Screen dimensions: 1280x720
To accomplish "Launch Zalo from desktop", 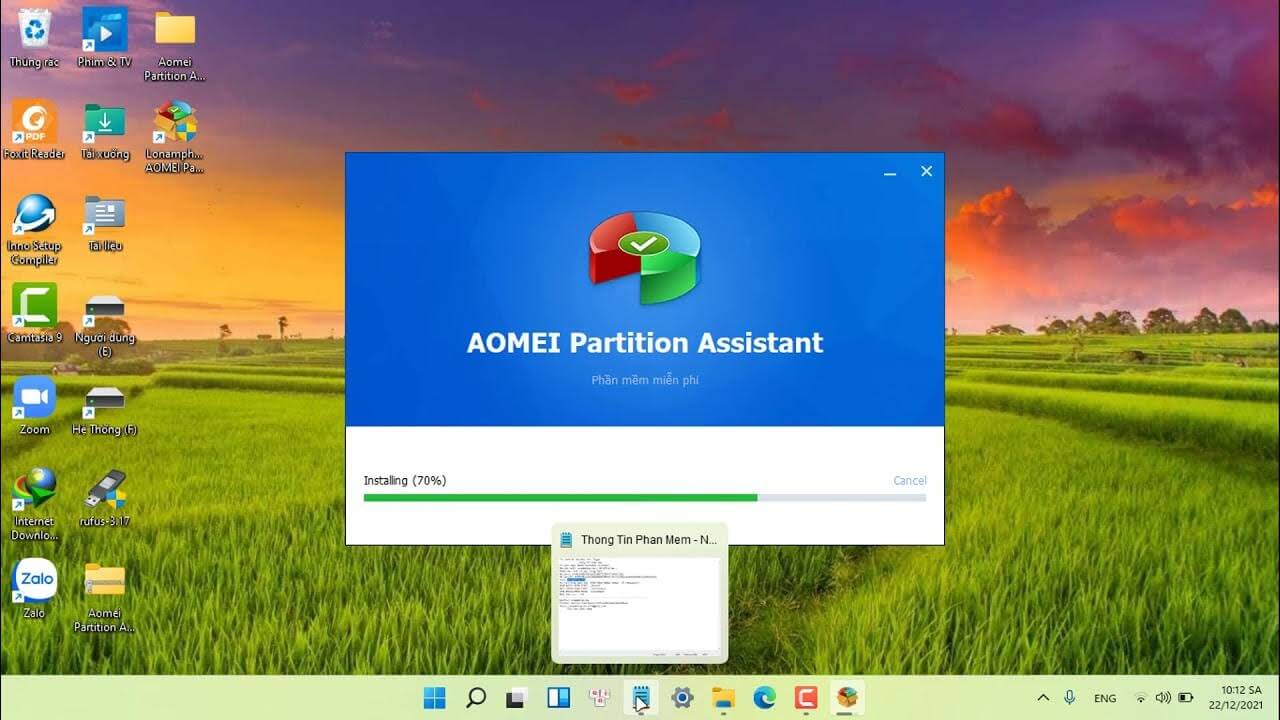I will (34, 589).
